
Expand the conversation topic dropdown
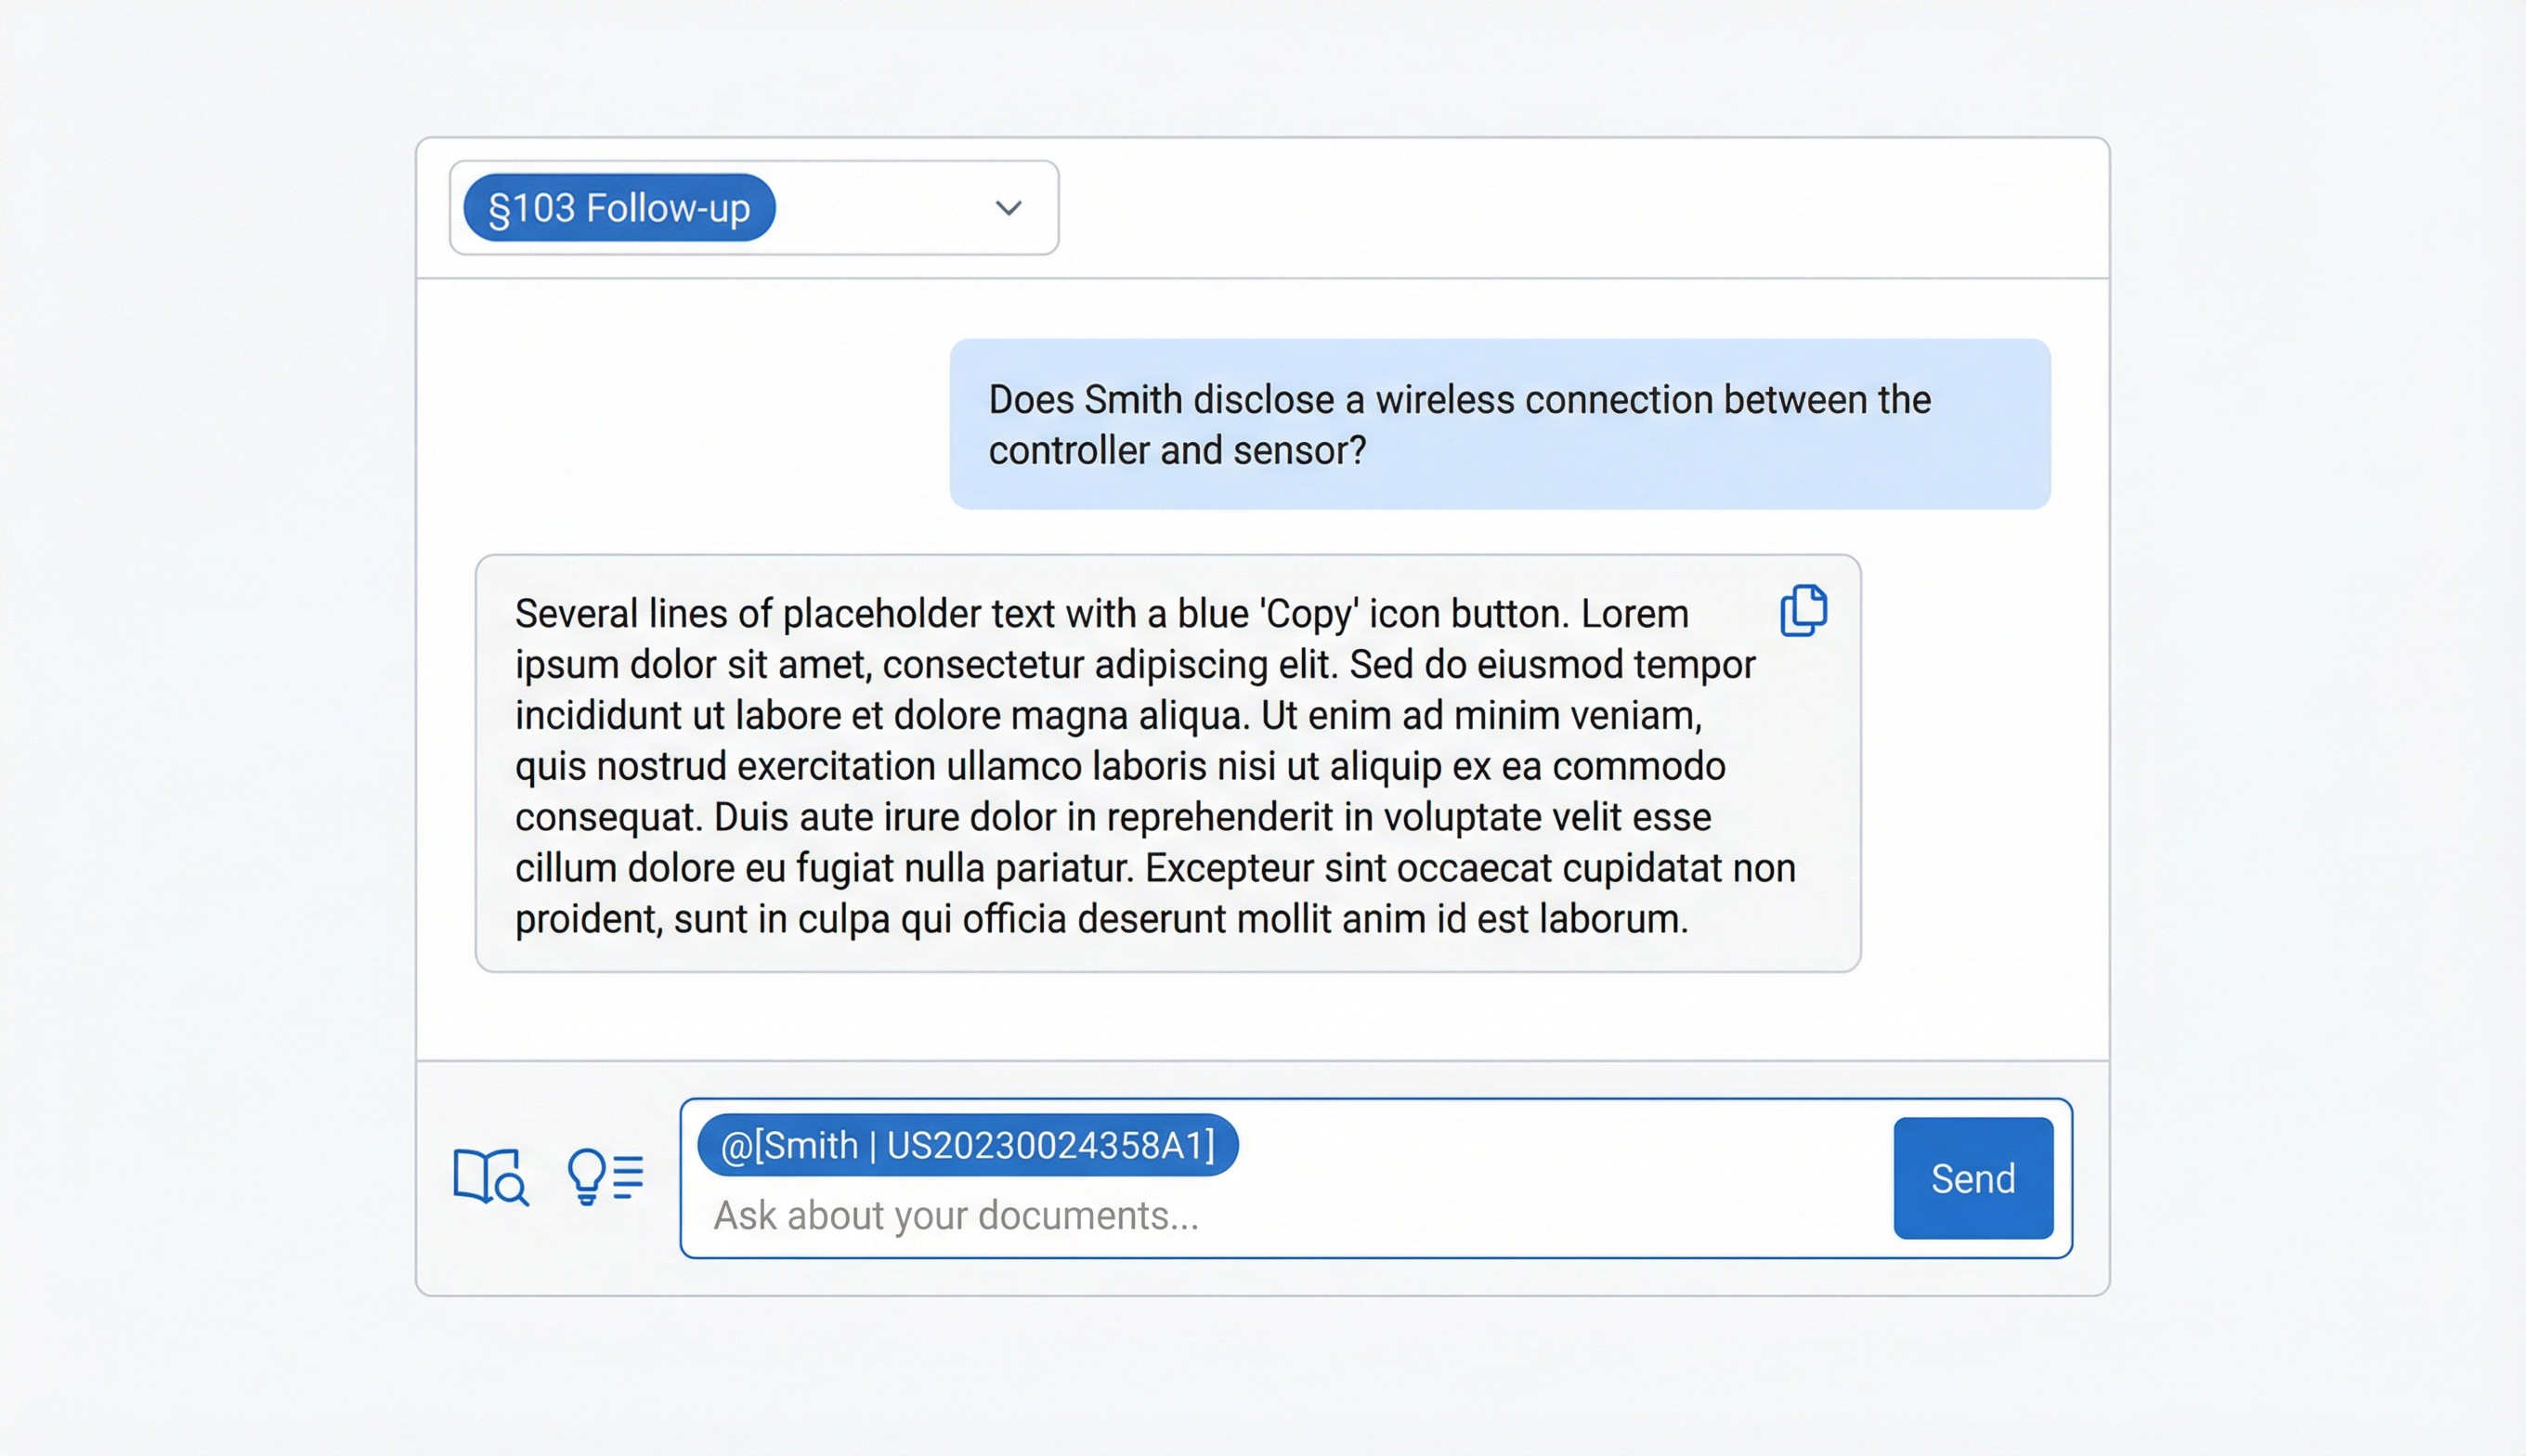1008,208
